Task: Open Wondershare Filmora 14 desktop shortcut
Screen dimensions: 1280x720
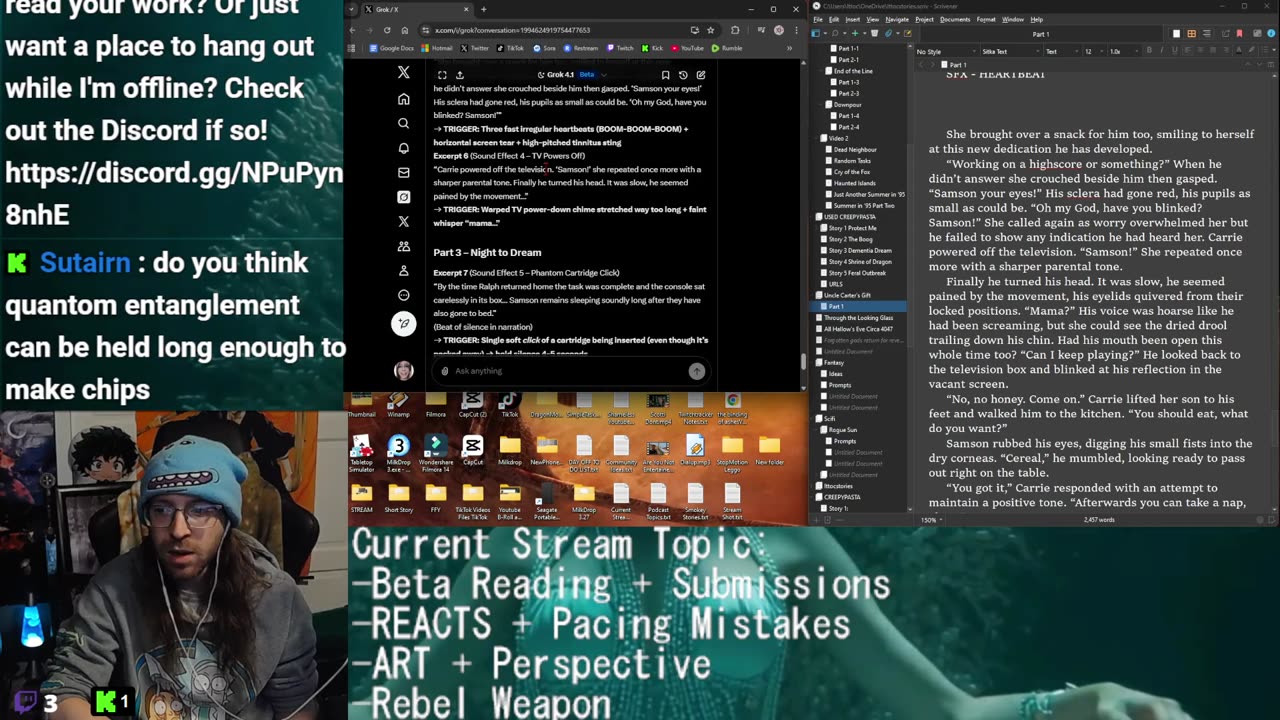Action: [436, 451]
